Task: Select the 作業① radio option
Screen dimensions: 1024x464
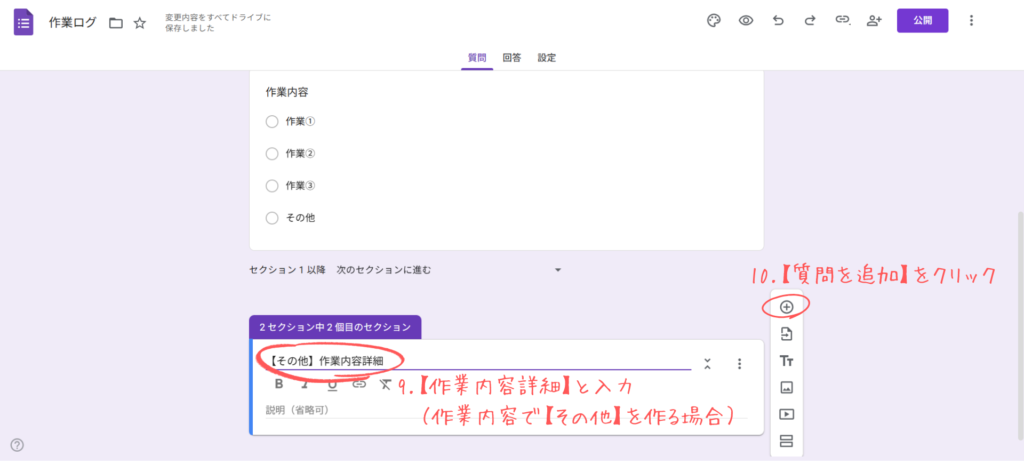Action: click(x=272, y=122)
